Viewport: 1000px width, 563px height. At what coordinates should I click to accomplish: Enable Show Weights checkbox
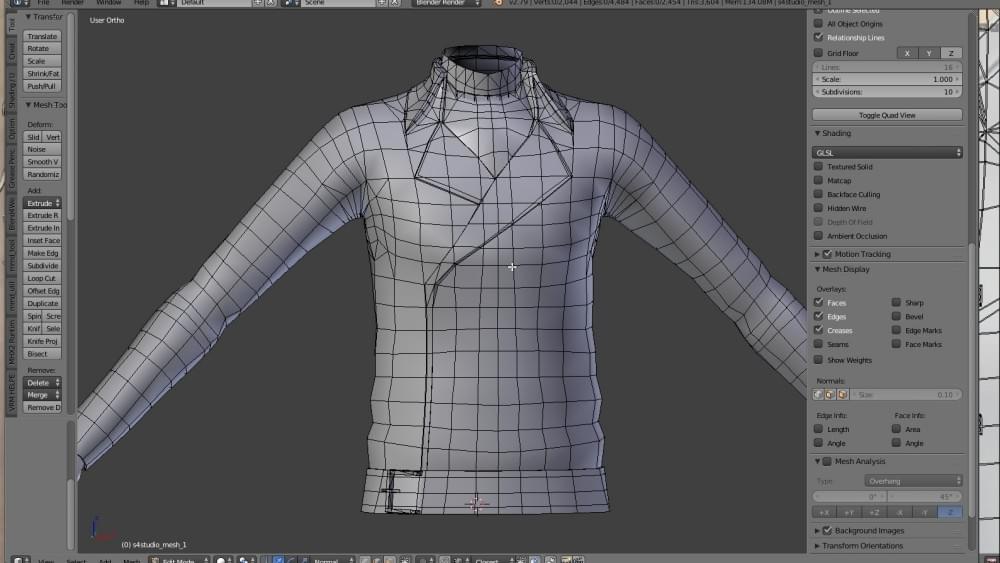pyautogui.click(x=818, y=360)
